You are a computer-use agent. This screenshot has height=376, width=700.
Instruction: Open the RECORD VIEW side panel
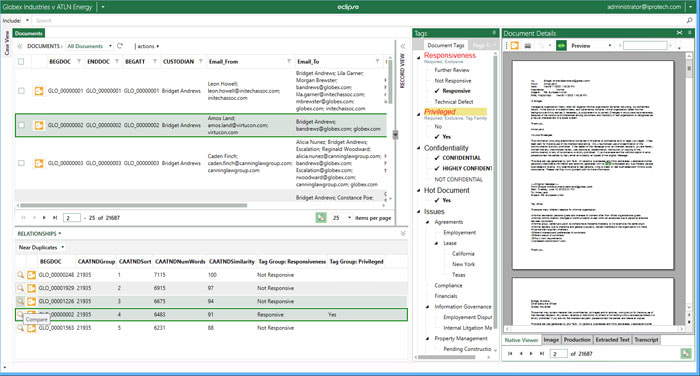pos(402,71)
